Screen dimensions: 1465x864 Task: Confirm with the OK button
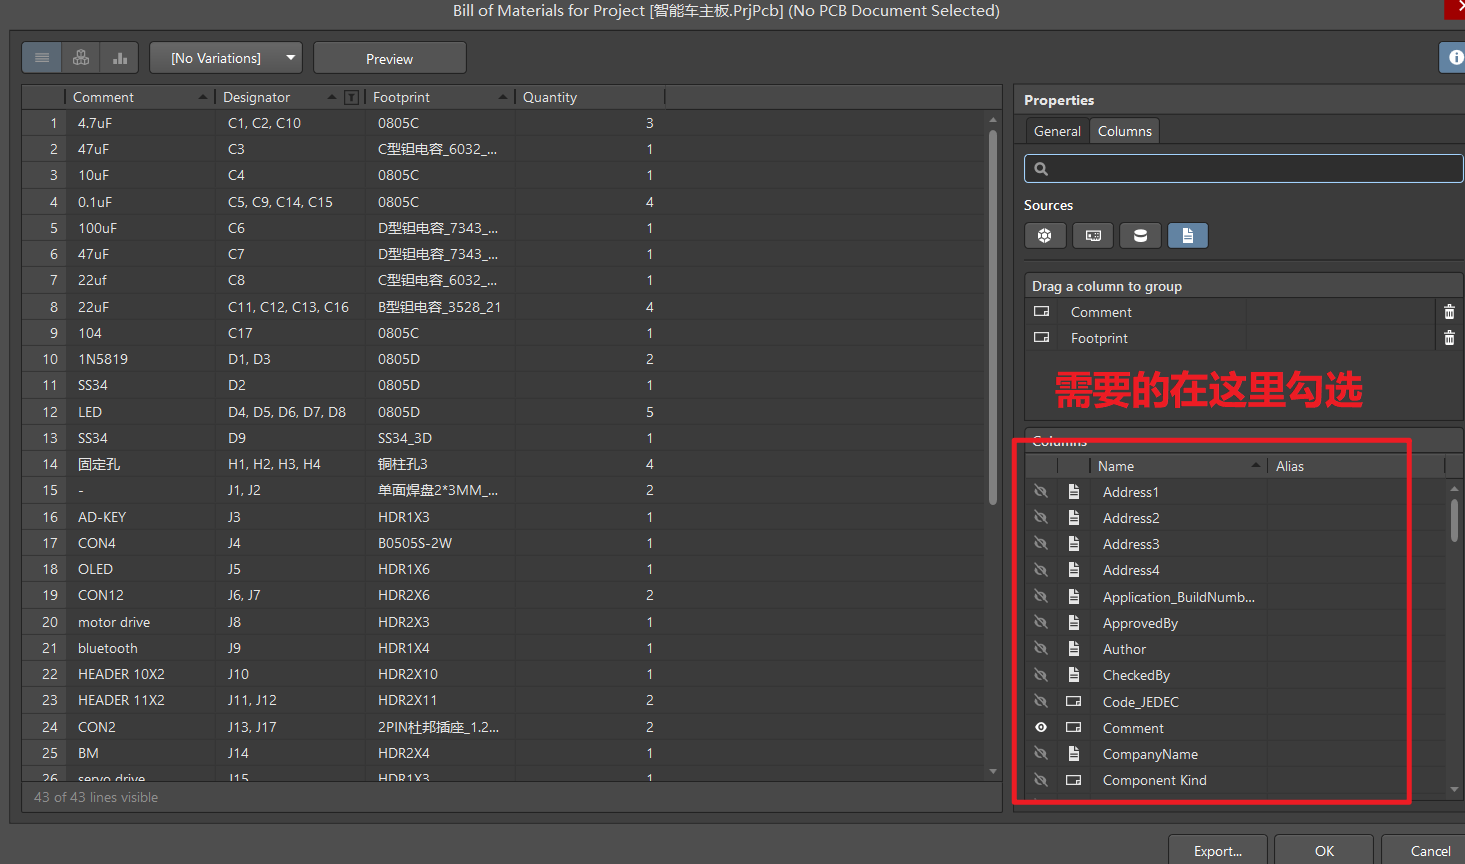click(x=1324, y=851)
